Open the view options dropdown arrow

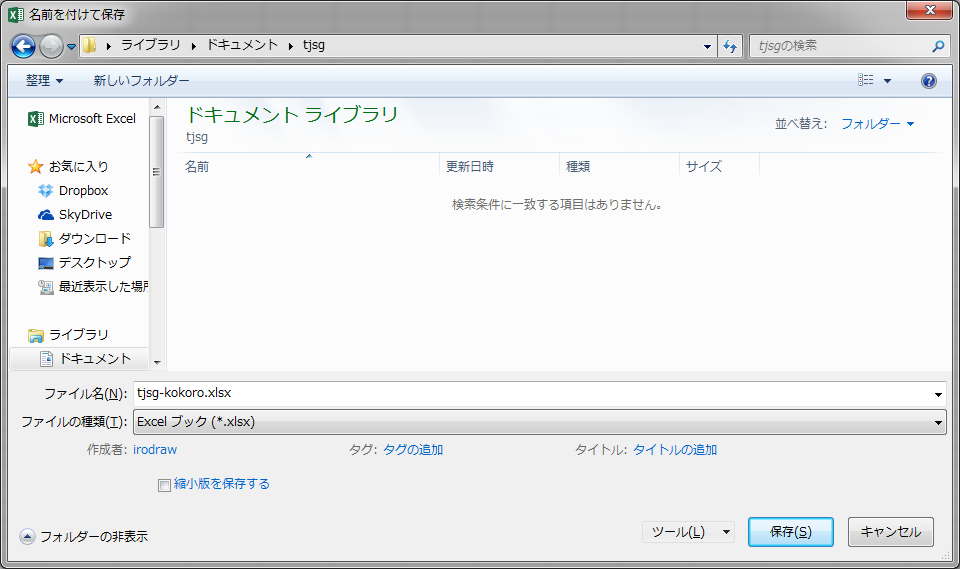[887, 81]
